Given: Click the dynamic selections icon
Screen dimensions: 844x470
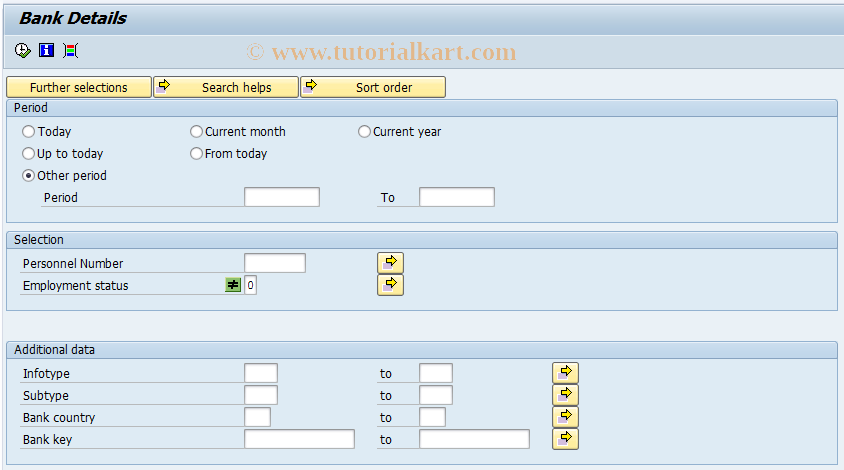Looking at the screenshot, I should click(71, 51).
